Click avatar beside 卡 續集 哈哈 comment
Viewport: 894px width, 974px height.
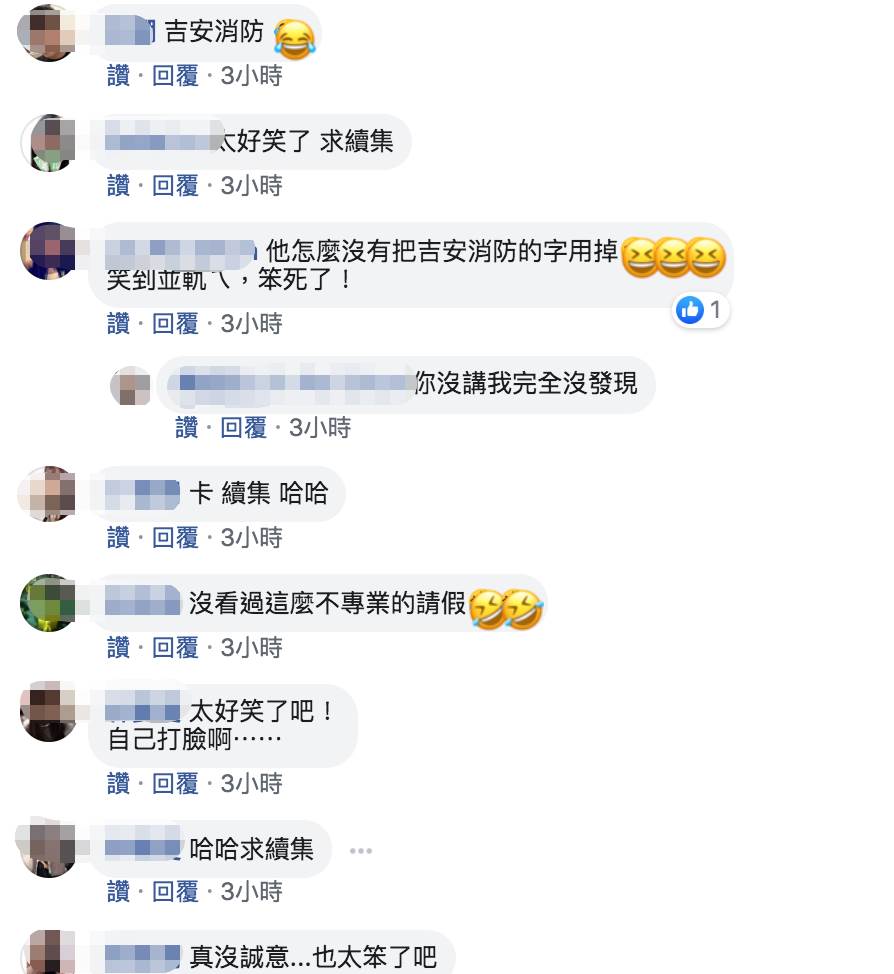[48, 494]
